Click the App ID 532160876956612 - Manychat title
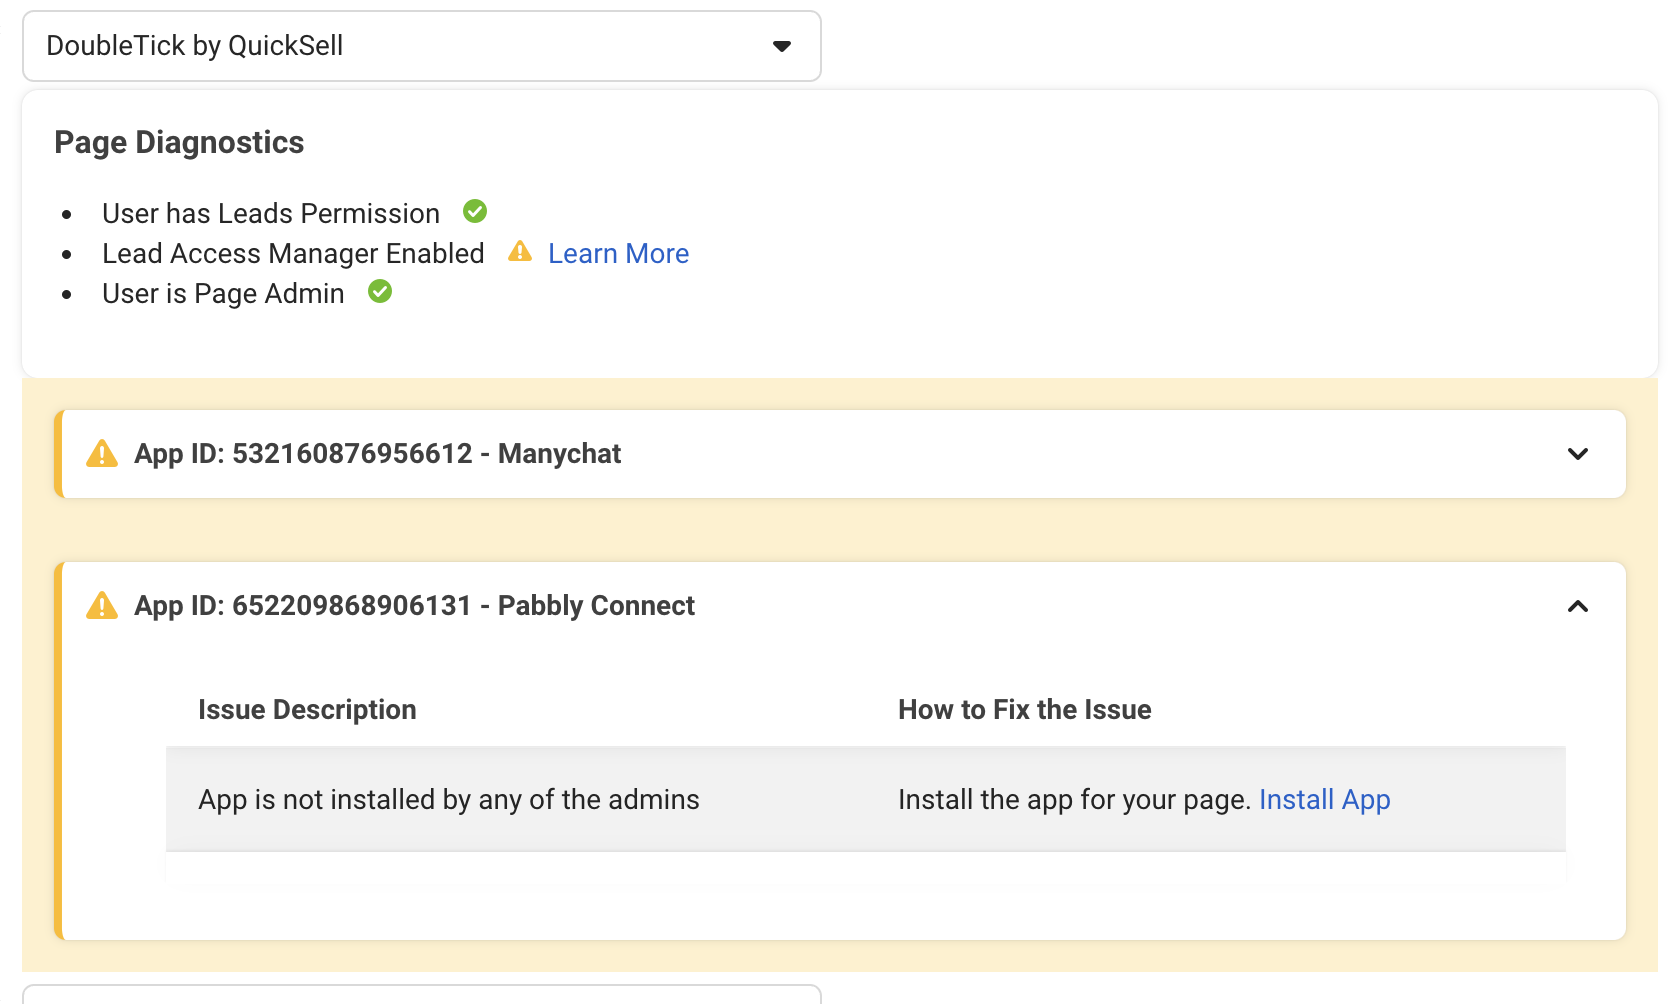Image resolution: width=1676 pixels, height=1004 pixels. (378, 454)
